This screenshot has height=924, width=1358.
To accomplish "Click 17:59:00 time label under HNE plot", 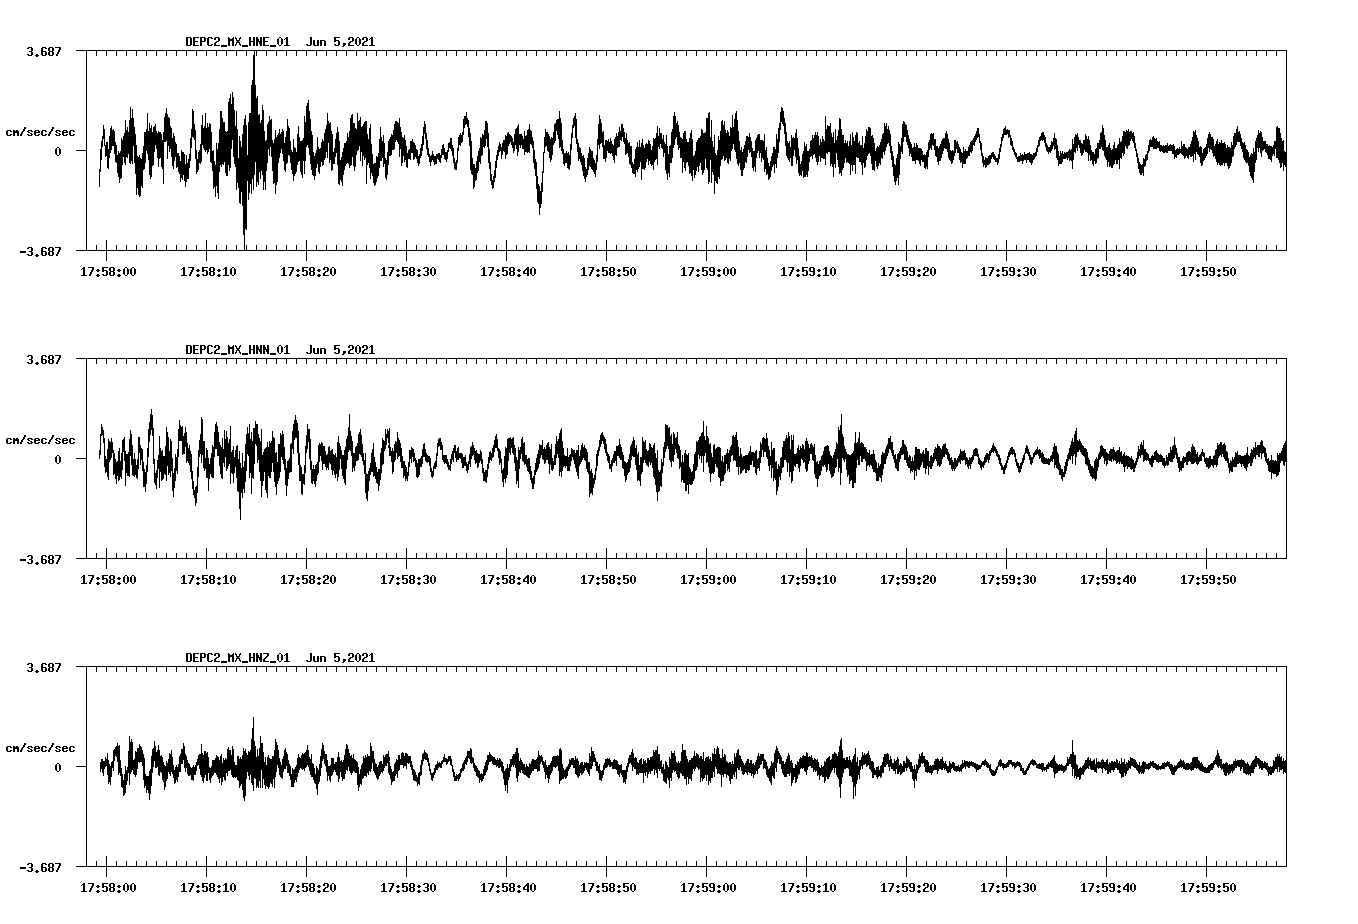I will pos(708,271).
